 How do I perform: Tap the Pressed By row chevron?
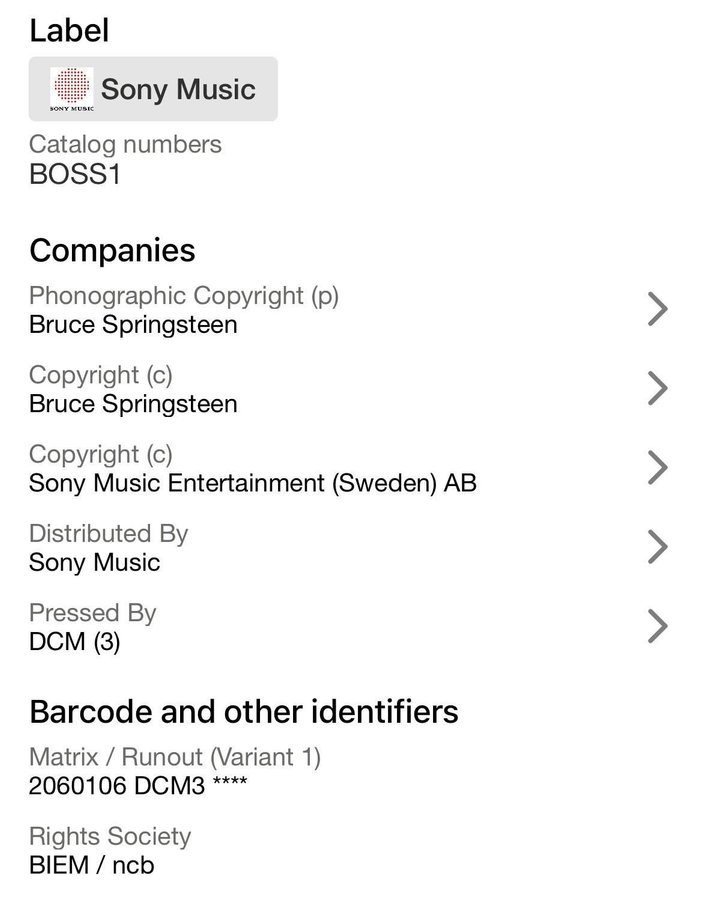click(x=657, y=626)
